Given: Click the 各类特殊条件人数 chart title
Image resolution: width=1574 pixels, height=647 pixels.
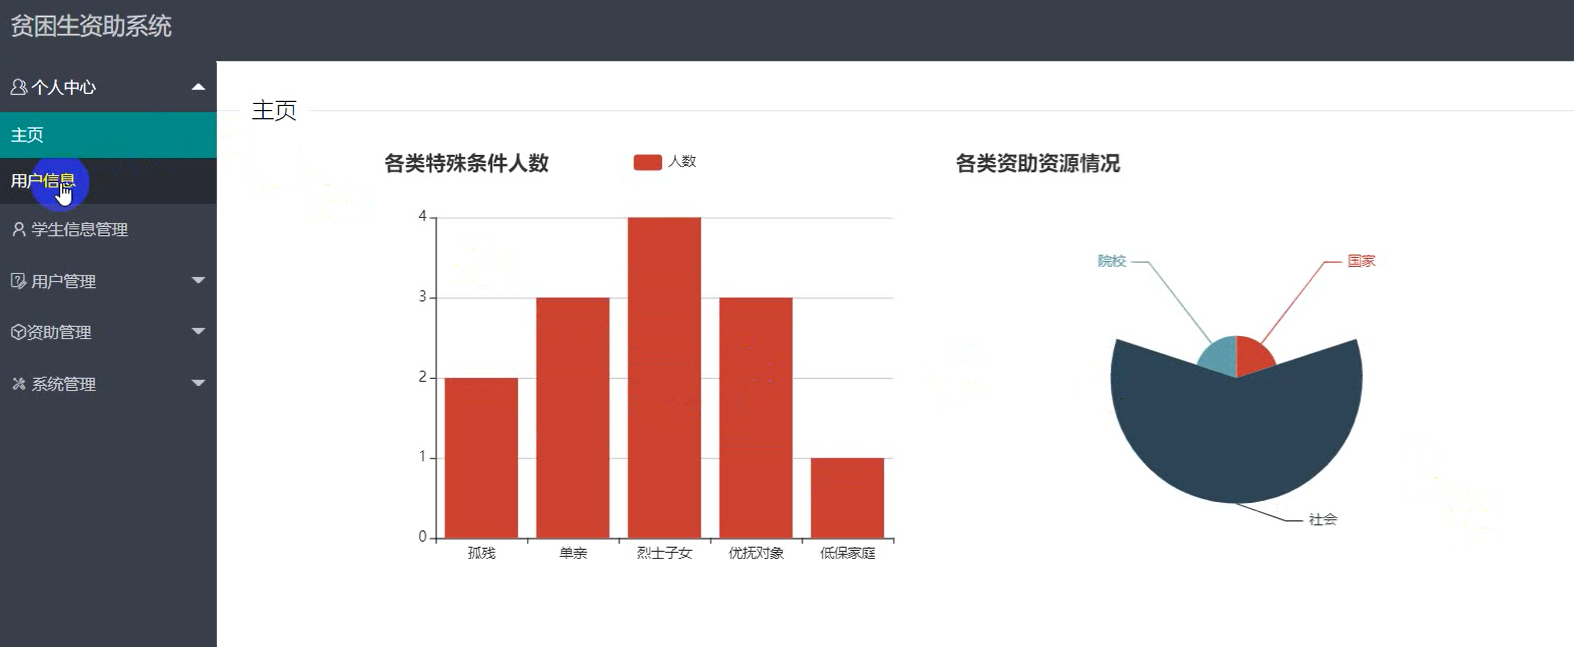Looking at the screenshot, I should (467, 163).
